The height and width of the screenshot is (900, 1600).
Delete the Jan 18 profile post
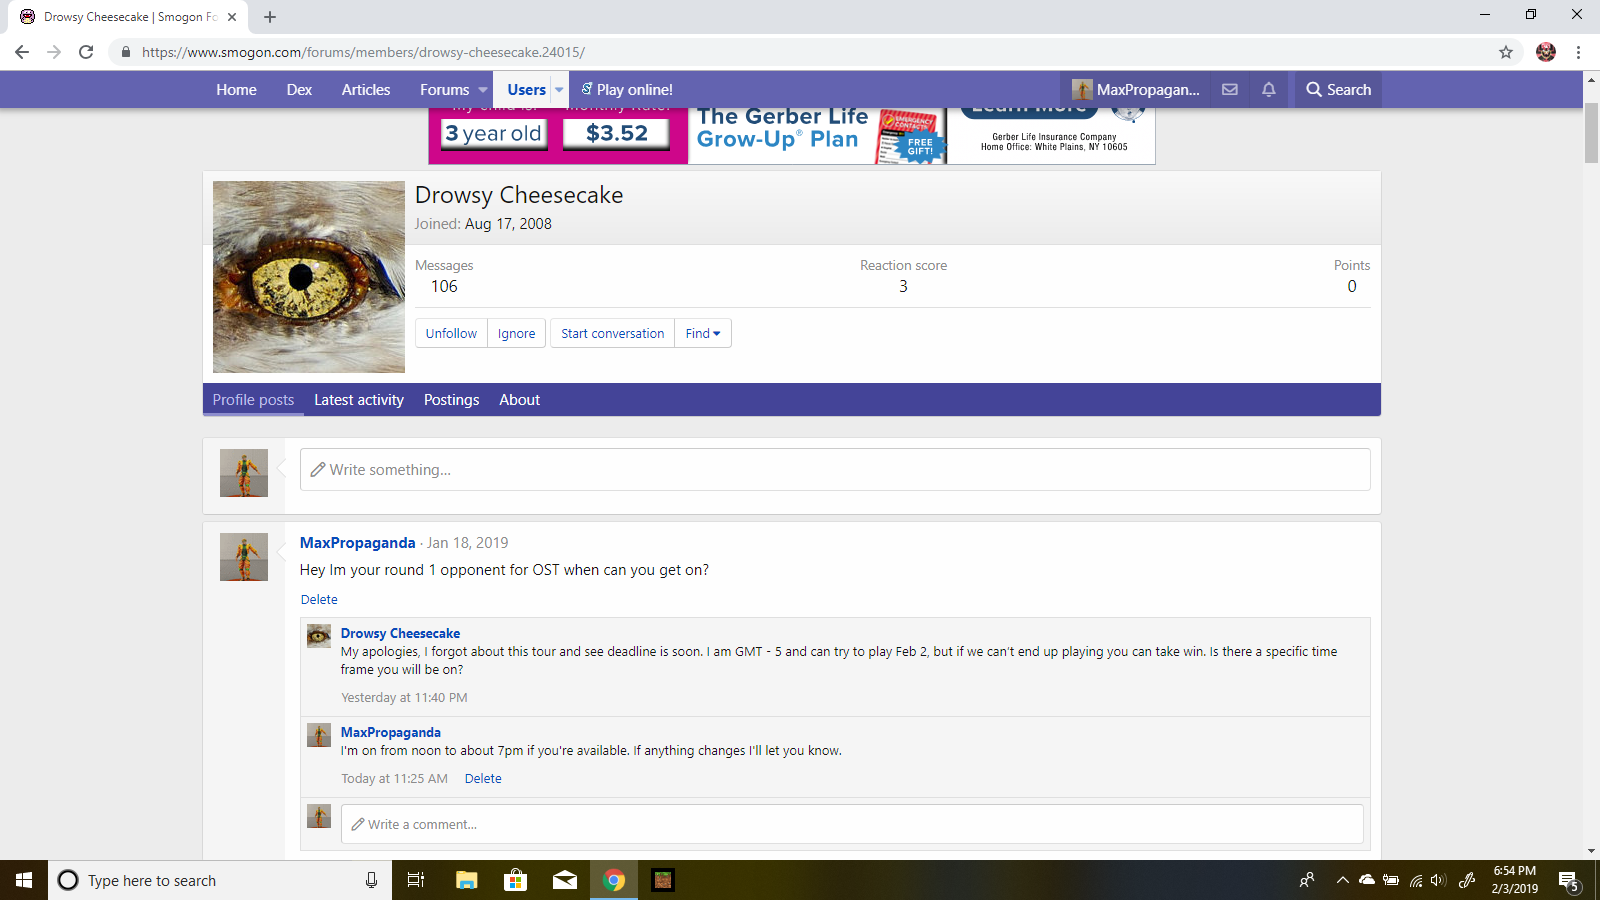(x=319, y=600)
